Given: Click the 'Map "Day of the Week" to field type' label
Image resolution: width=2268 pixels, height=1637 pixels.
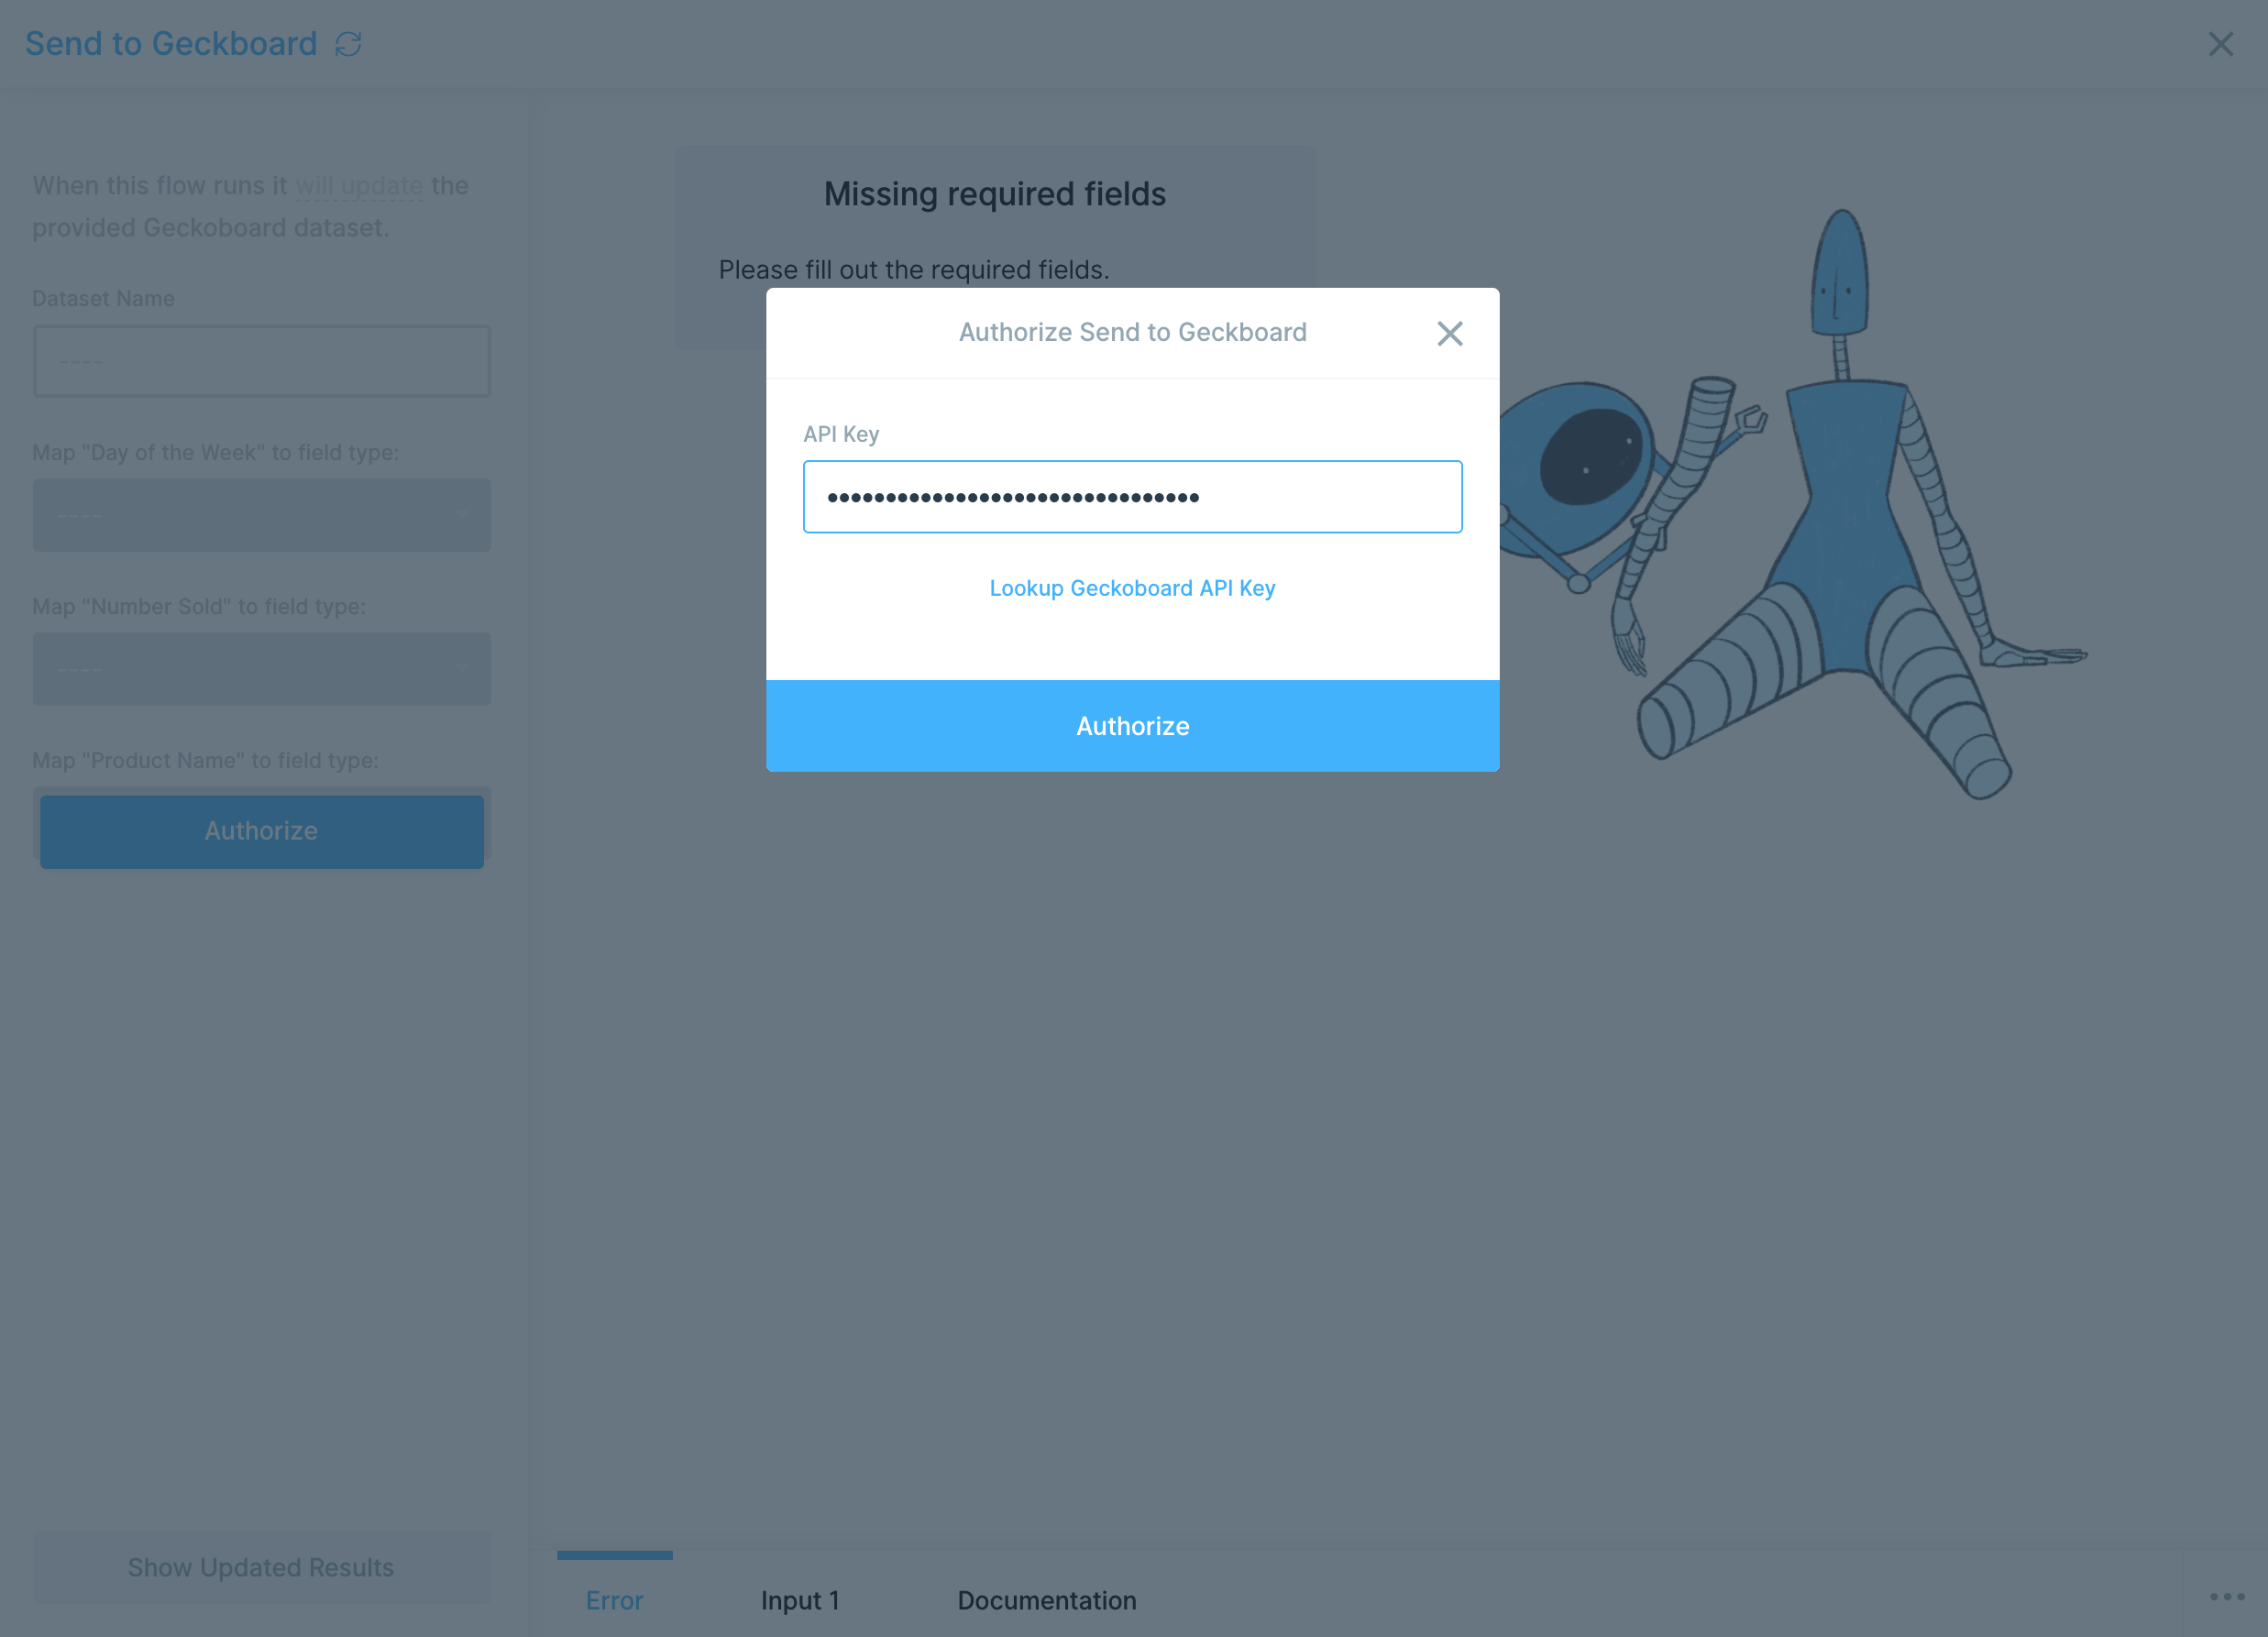Looking at the screenshot, I should [215, 452].
